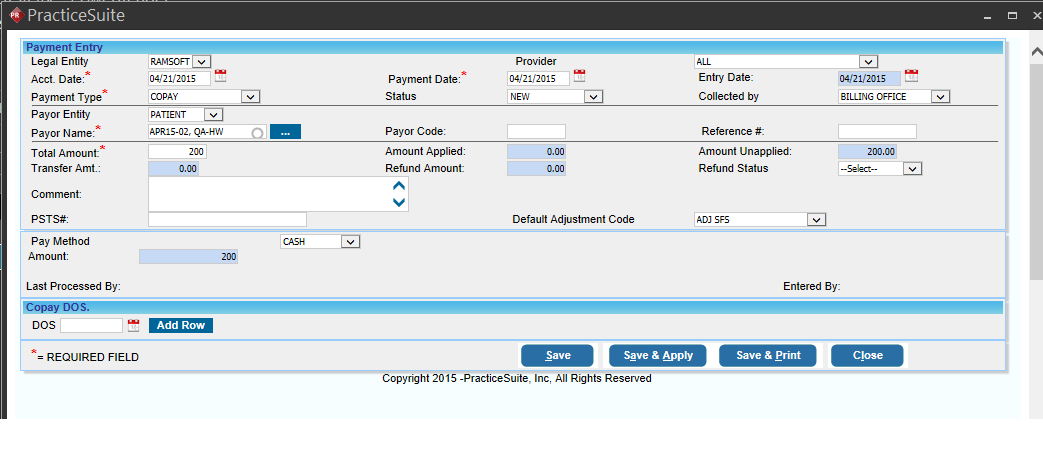
Task: Click the window scrollbar up arrow
Action: [1036, 51]
